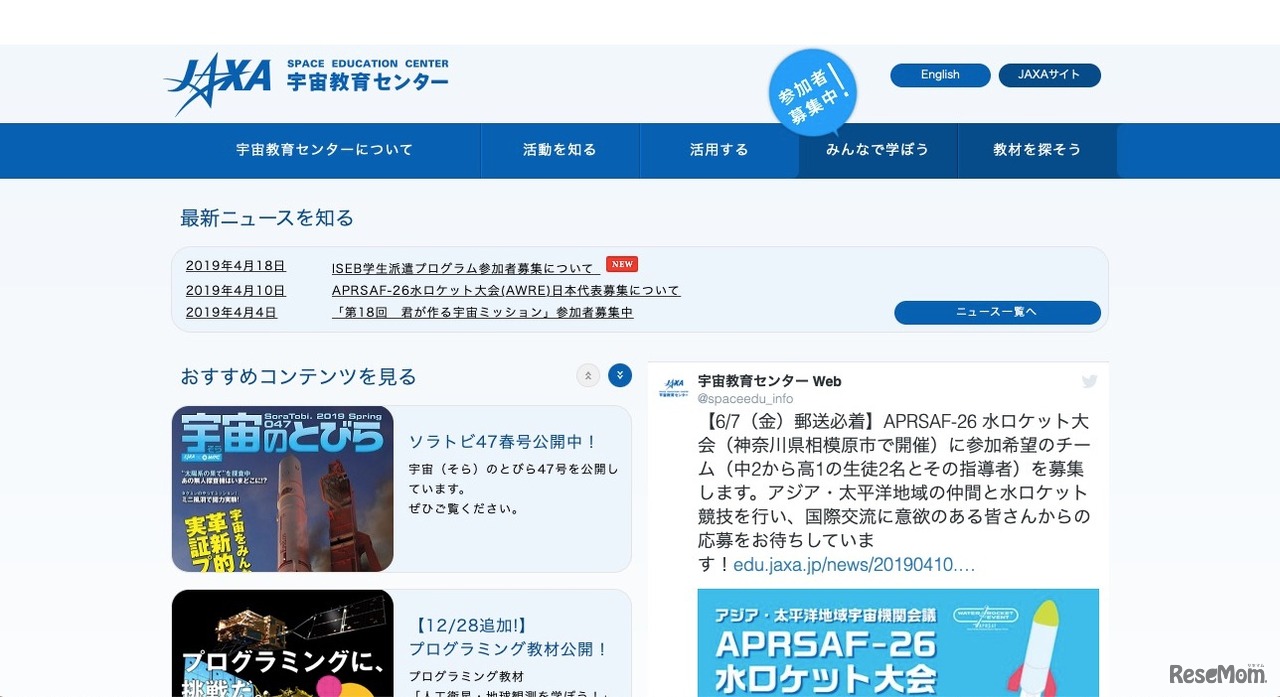Open the 活動を知る navigation tab

pyautogui.click(x=560, y=150)
